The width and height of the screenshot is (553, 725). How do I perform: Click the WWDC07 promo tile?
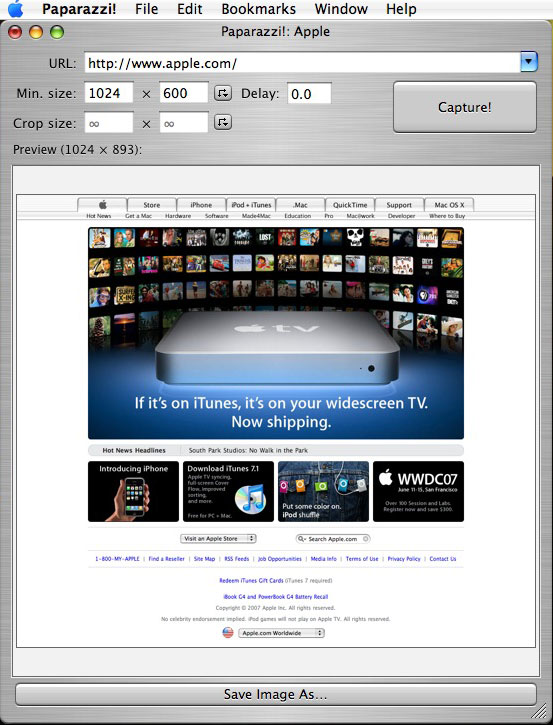418,492
